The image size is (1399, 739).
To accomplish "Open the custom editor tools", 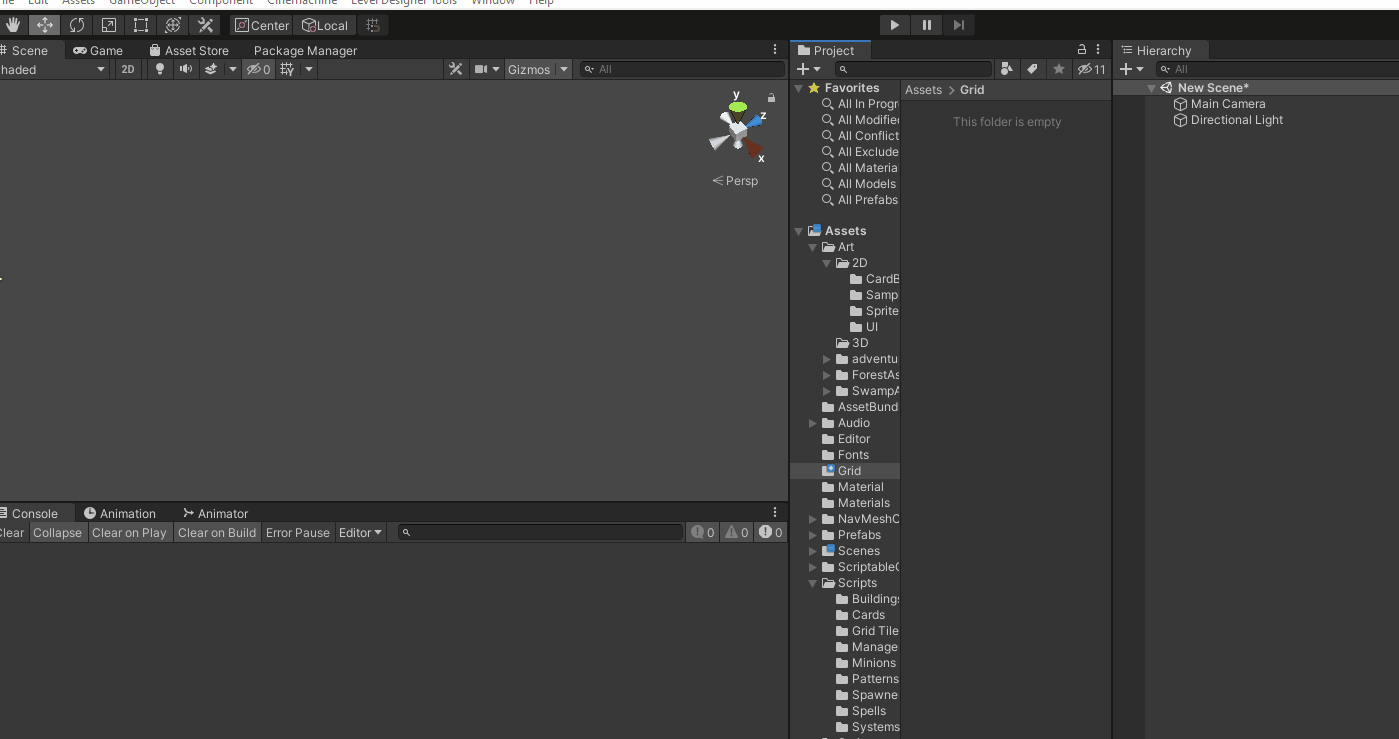I will (206, 25).
